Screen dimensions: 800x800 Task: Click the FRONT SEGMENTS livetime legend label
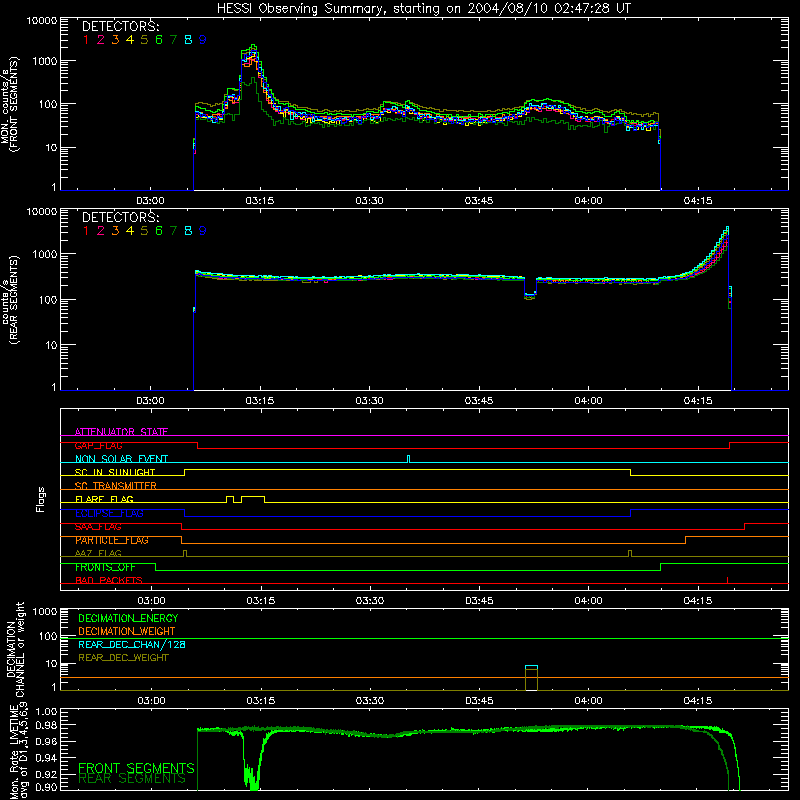pos(136,768)
